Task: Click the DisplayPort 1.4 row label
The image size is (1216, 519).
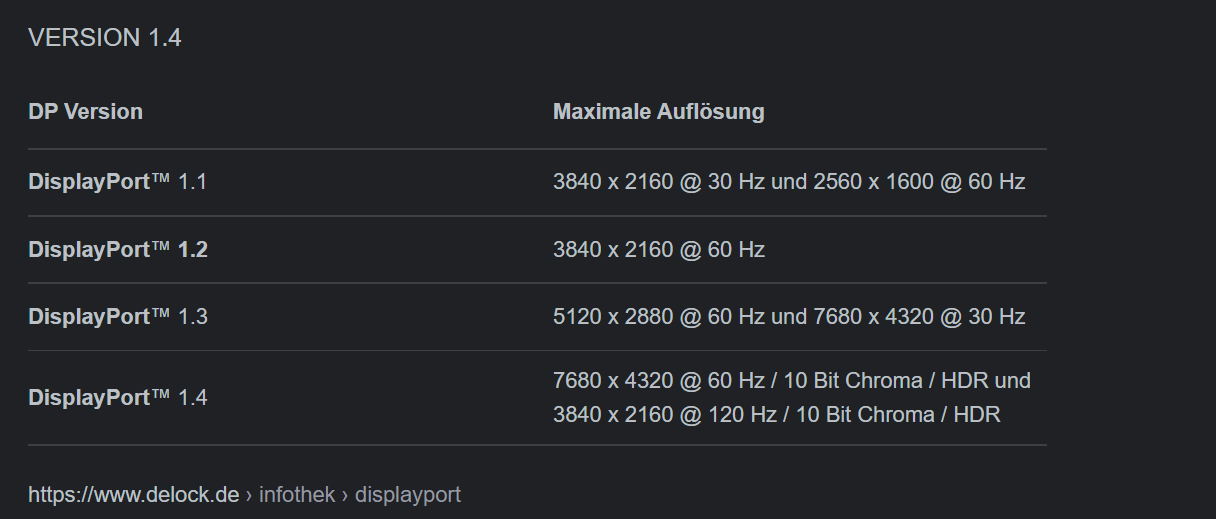Action: pos(118,397)
